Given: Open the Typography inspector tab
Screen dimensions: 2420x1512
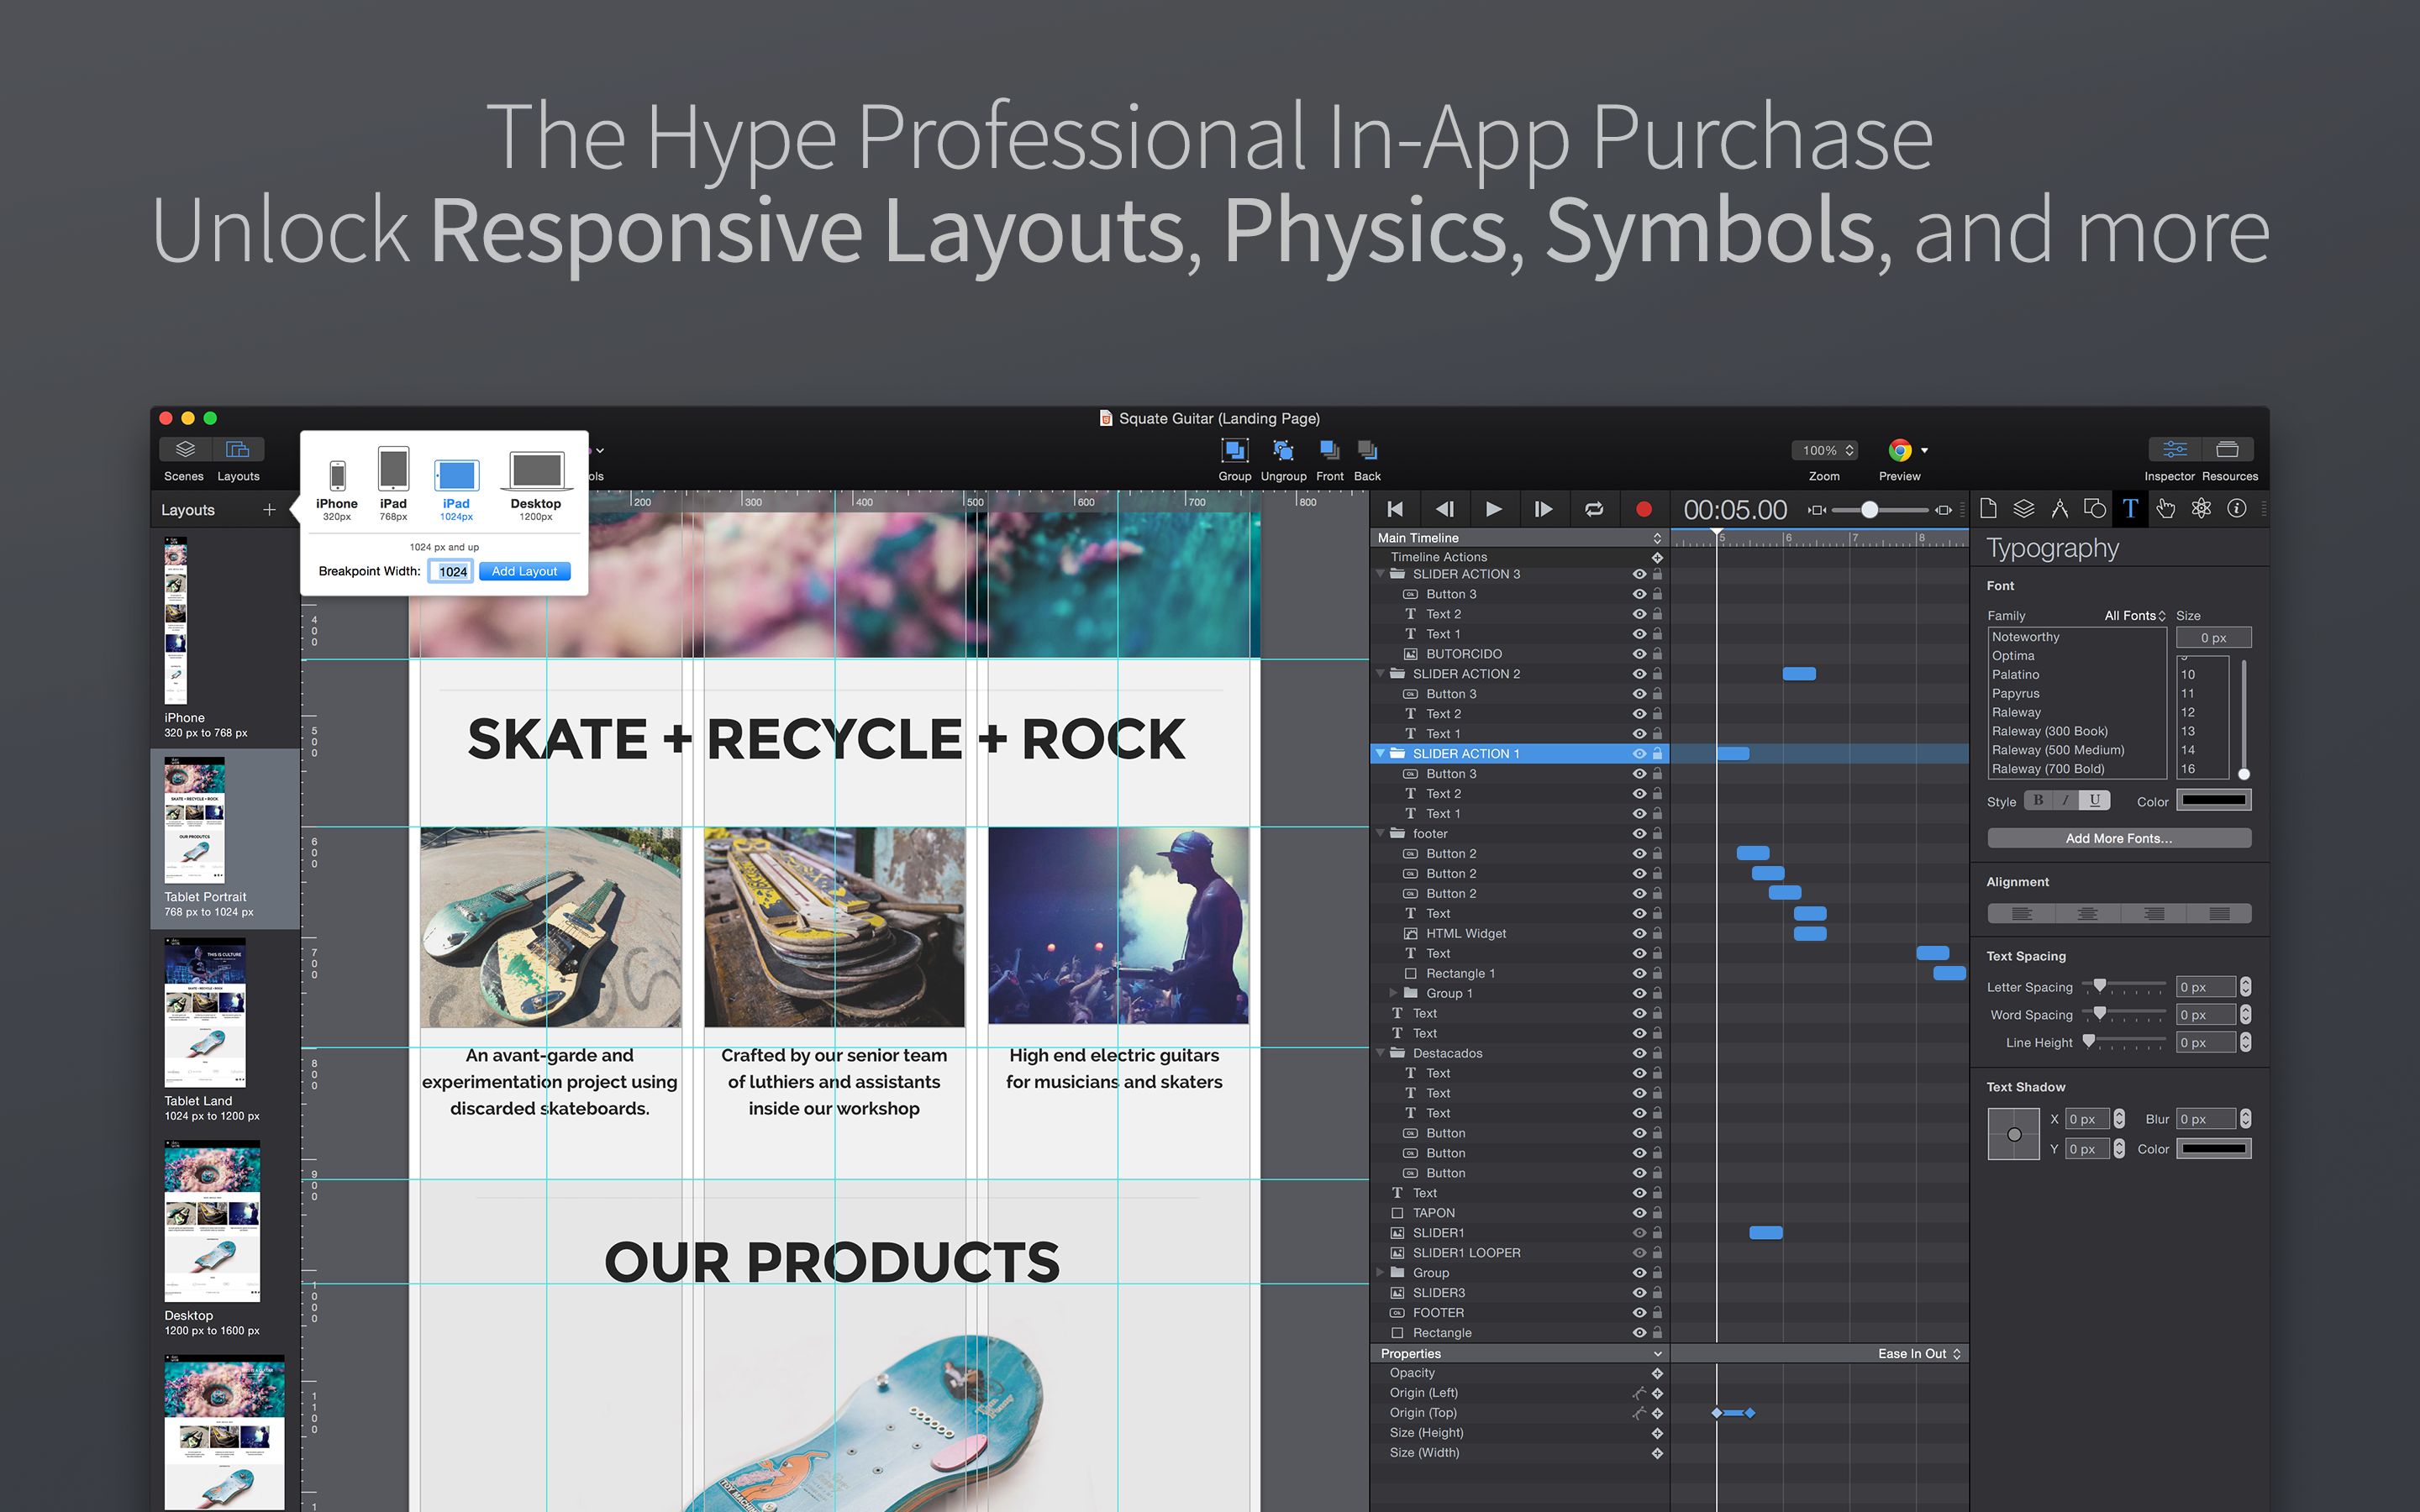Looking at the screenshot, I should 2130,509.
